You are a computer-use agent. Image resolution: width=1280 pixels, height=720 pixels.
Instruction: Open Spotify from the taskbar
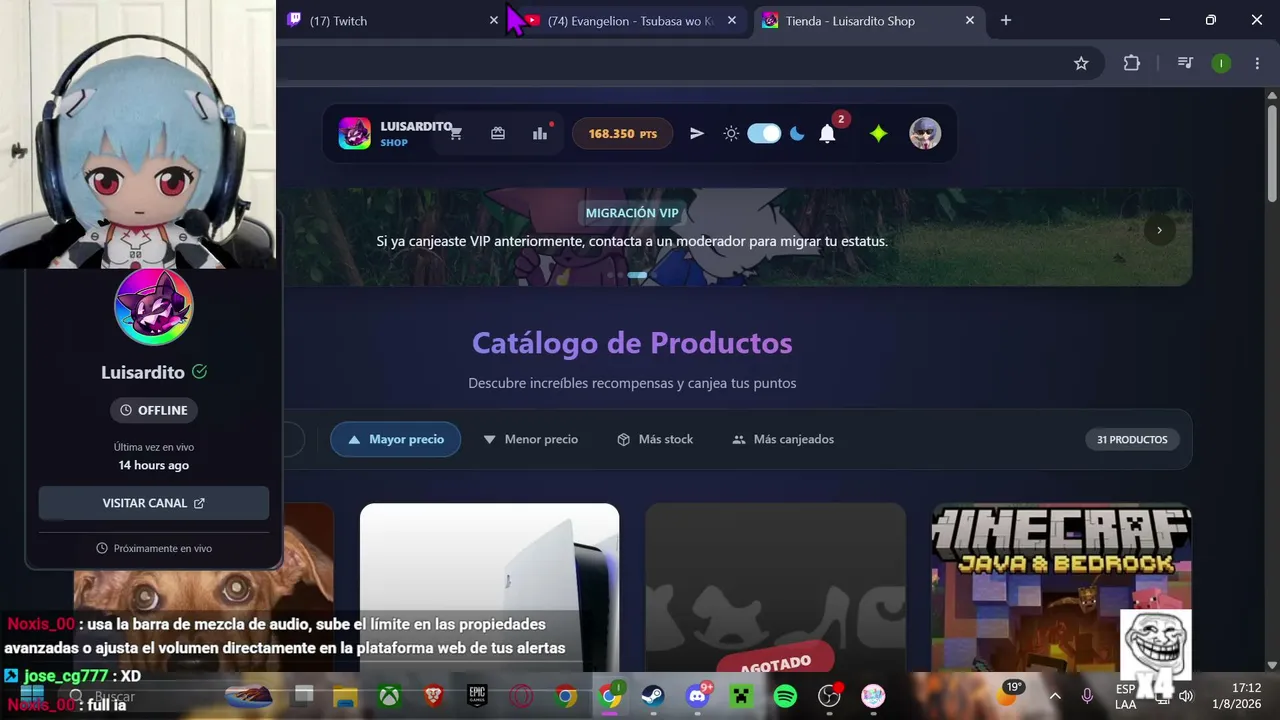click(785, 696)
